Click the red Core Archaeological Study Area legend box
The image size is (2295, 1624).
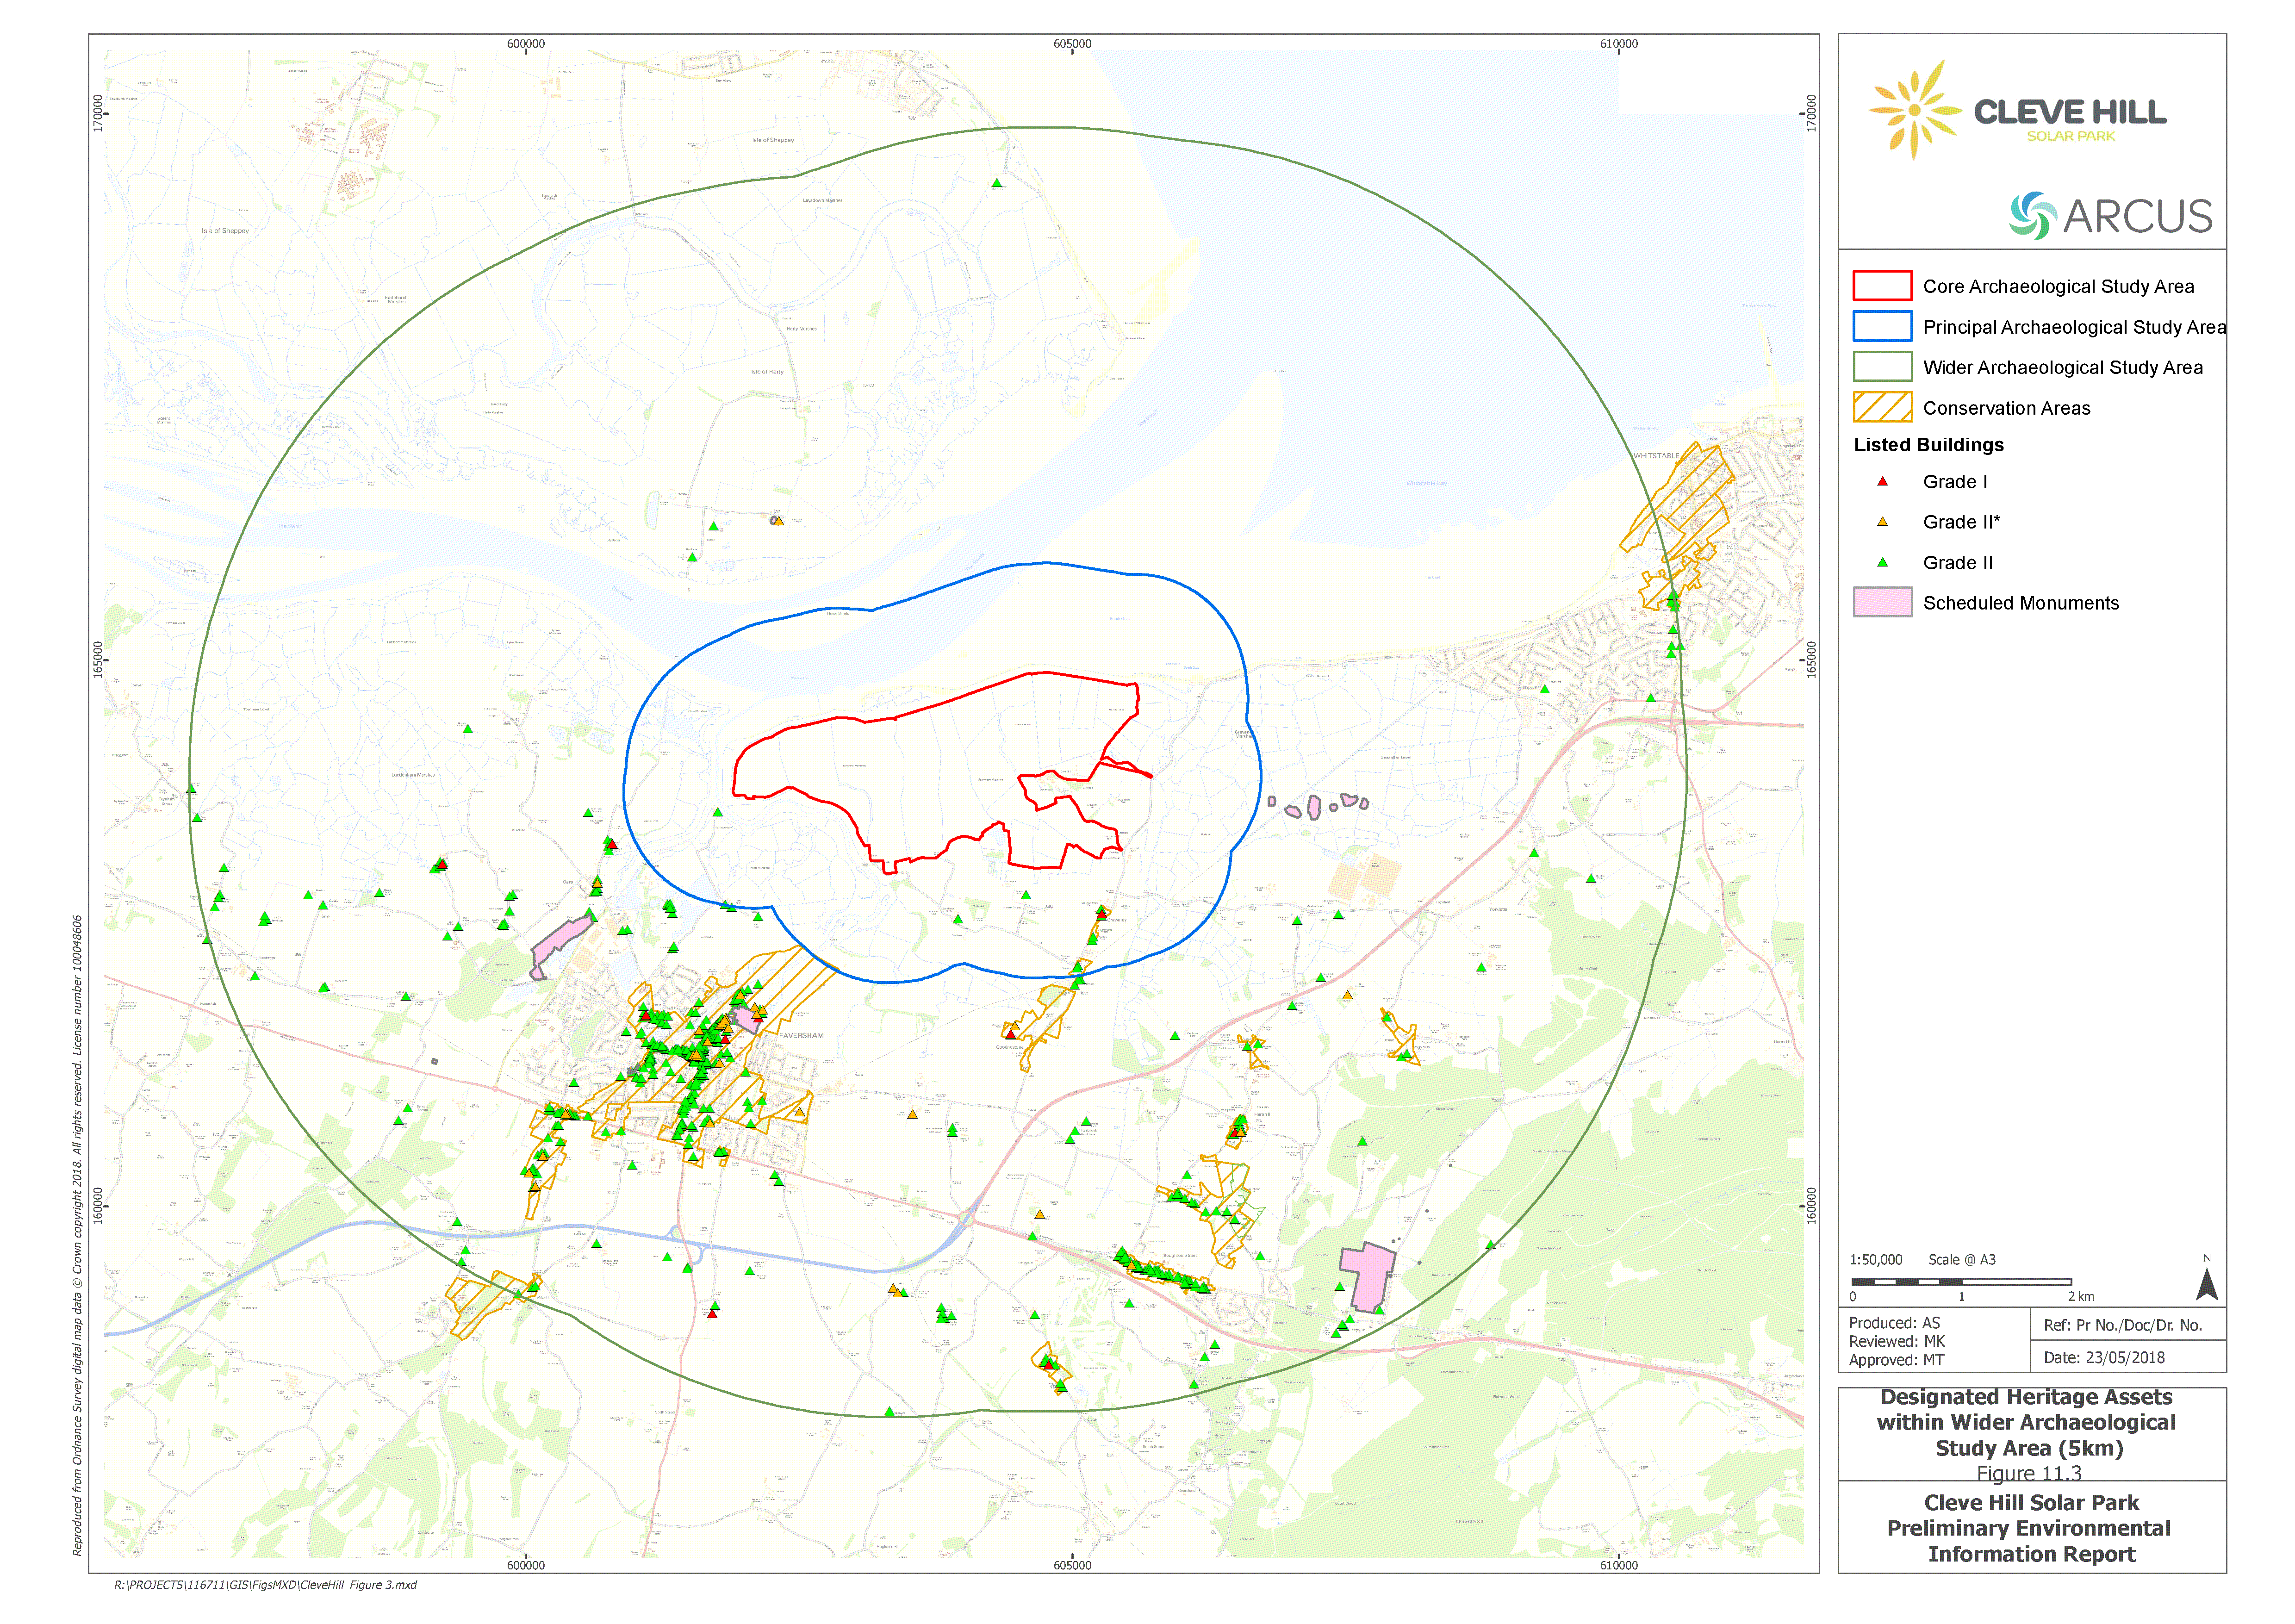tap(1882, 286)
